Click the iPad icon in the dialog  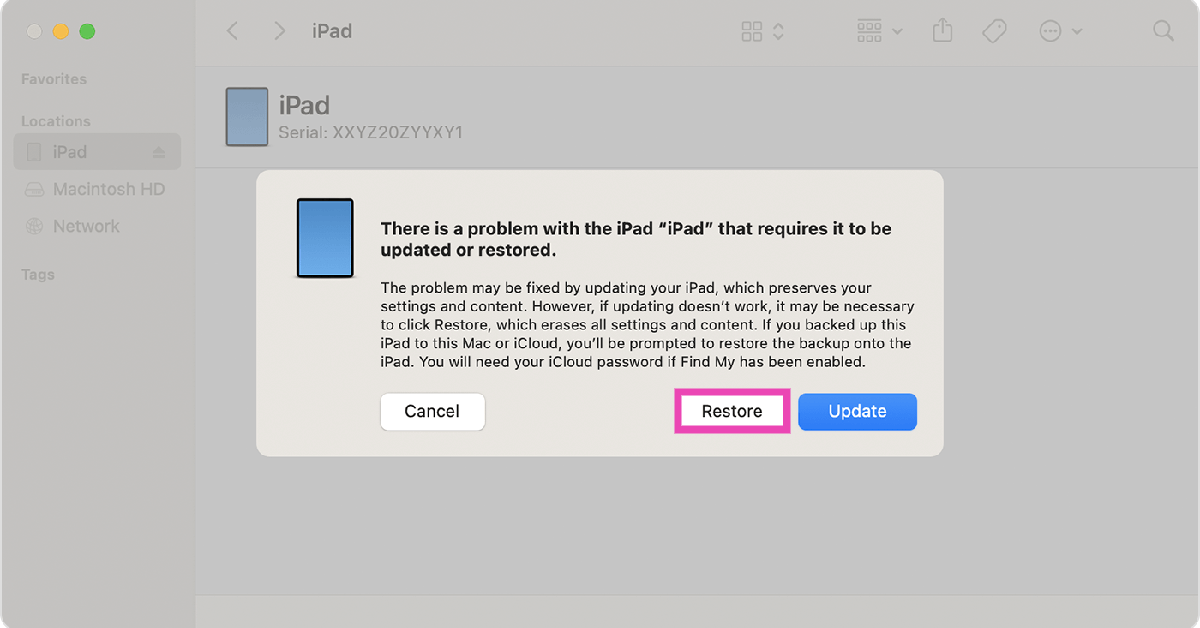click(325, 238)
